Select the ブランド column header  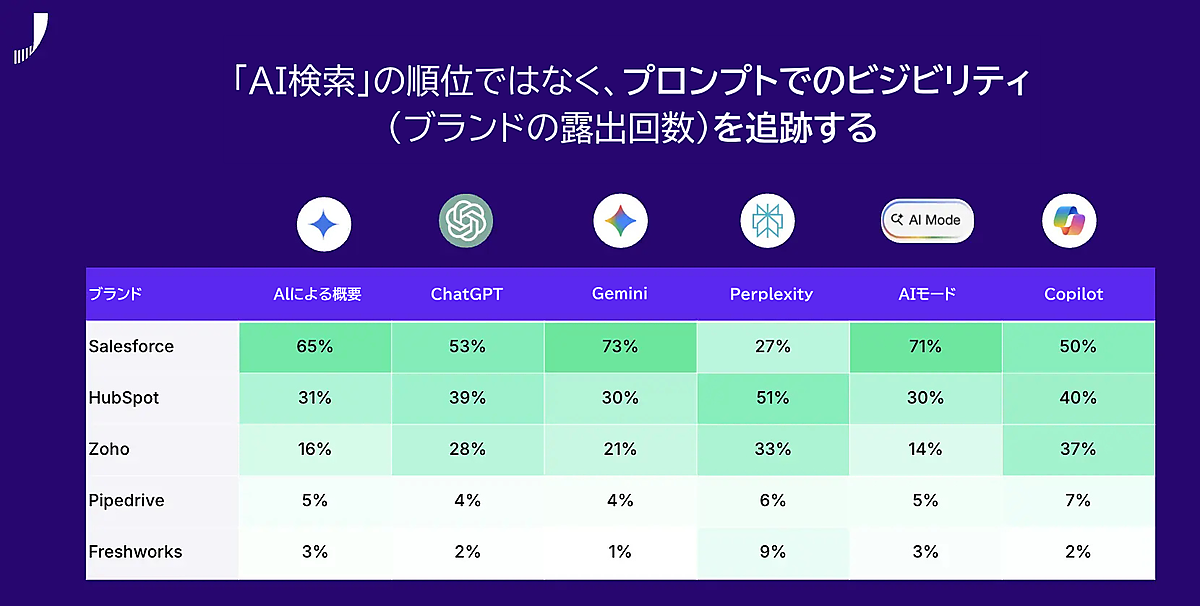tap(116, 294)
